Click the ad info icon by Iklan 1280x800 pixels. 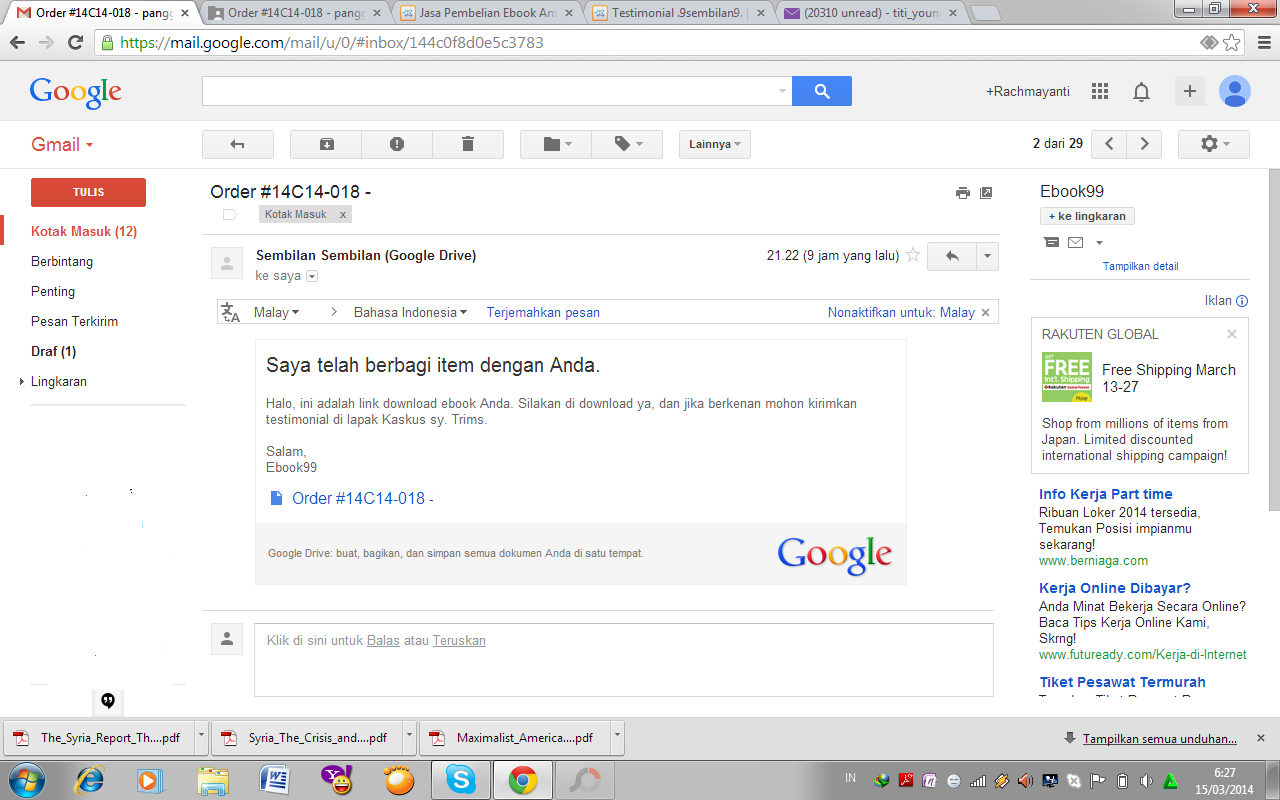click(x=1242, y=301)
